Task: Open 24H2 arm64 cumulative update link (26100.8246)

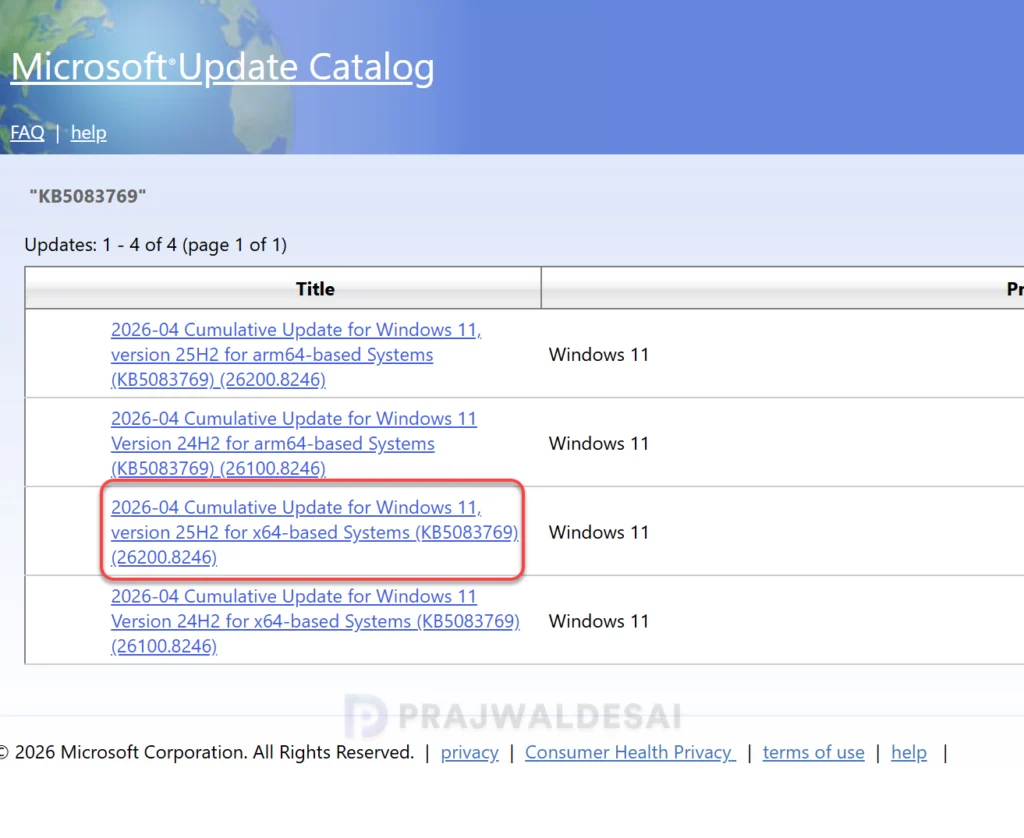Action: [x=294, y=443]
